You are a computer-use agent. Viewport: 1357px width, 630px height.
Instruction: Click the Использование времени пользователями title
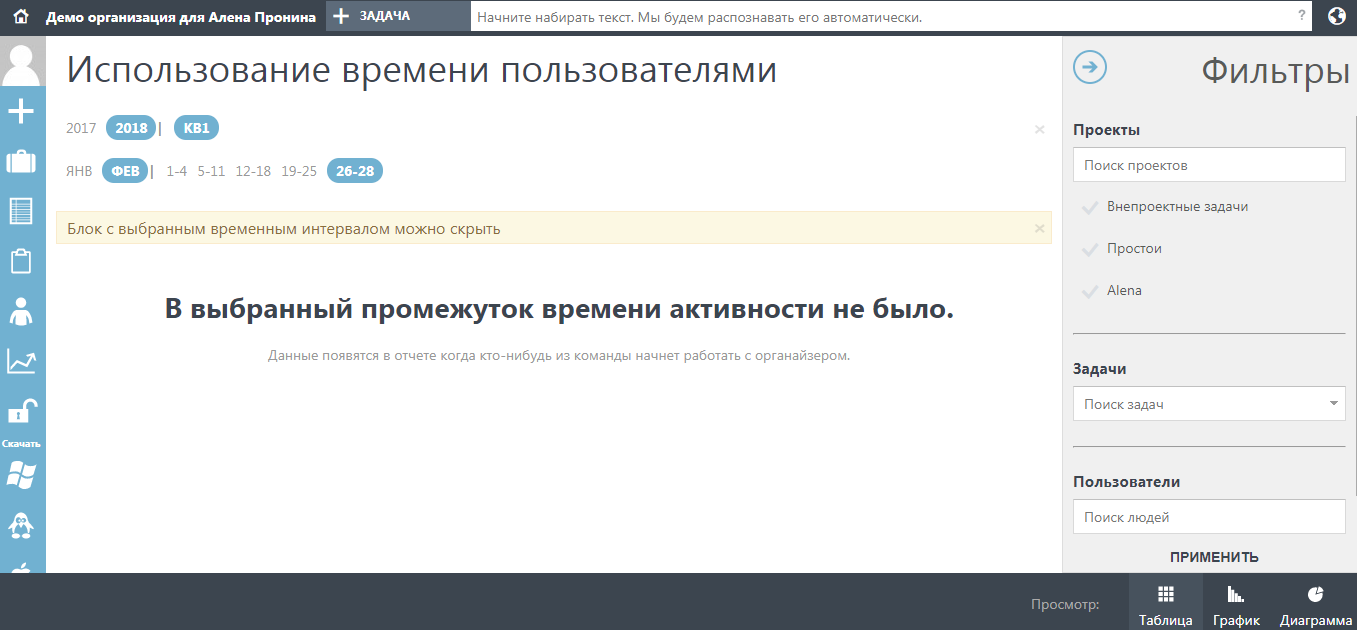pos(421,70)
